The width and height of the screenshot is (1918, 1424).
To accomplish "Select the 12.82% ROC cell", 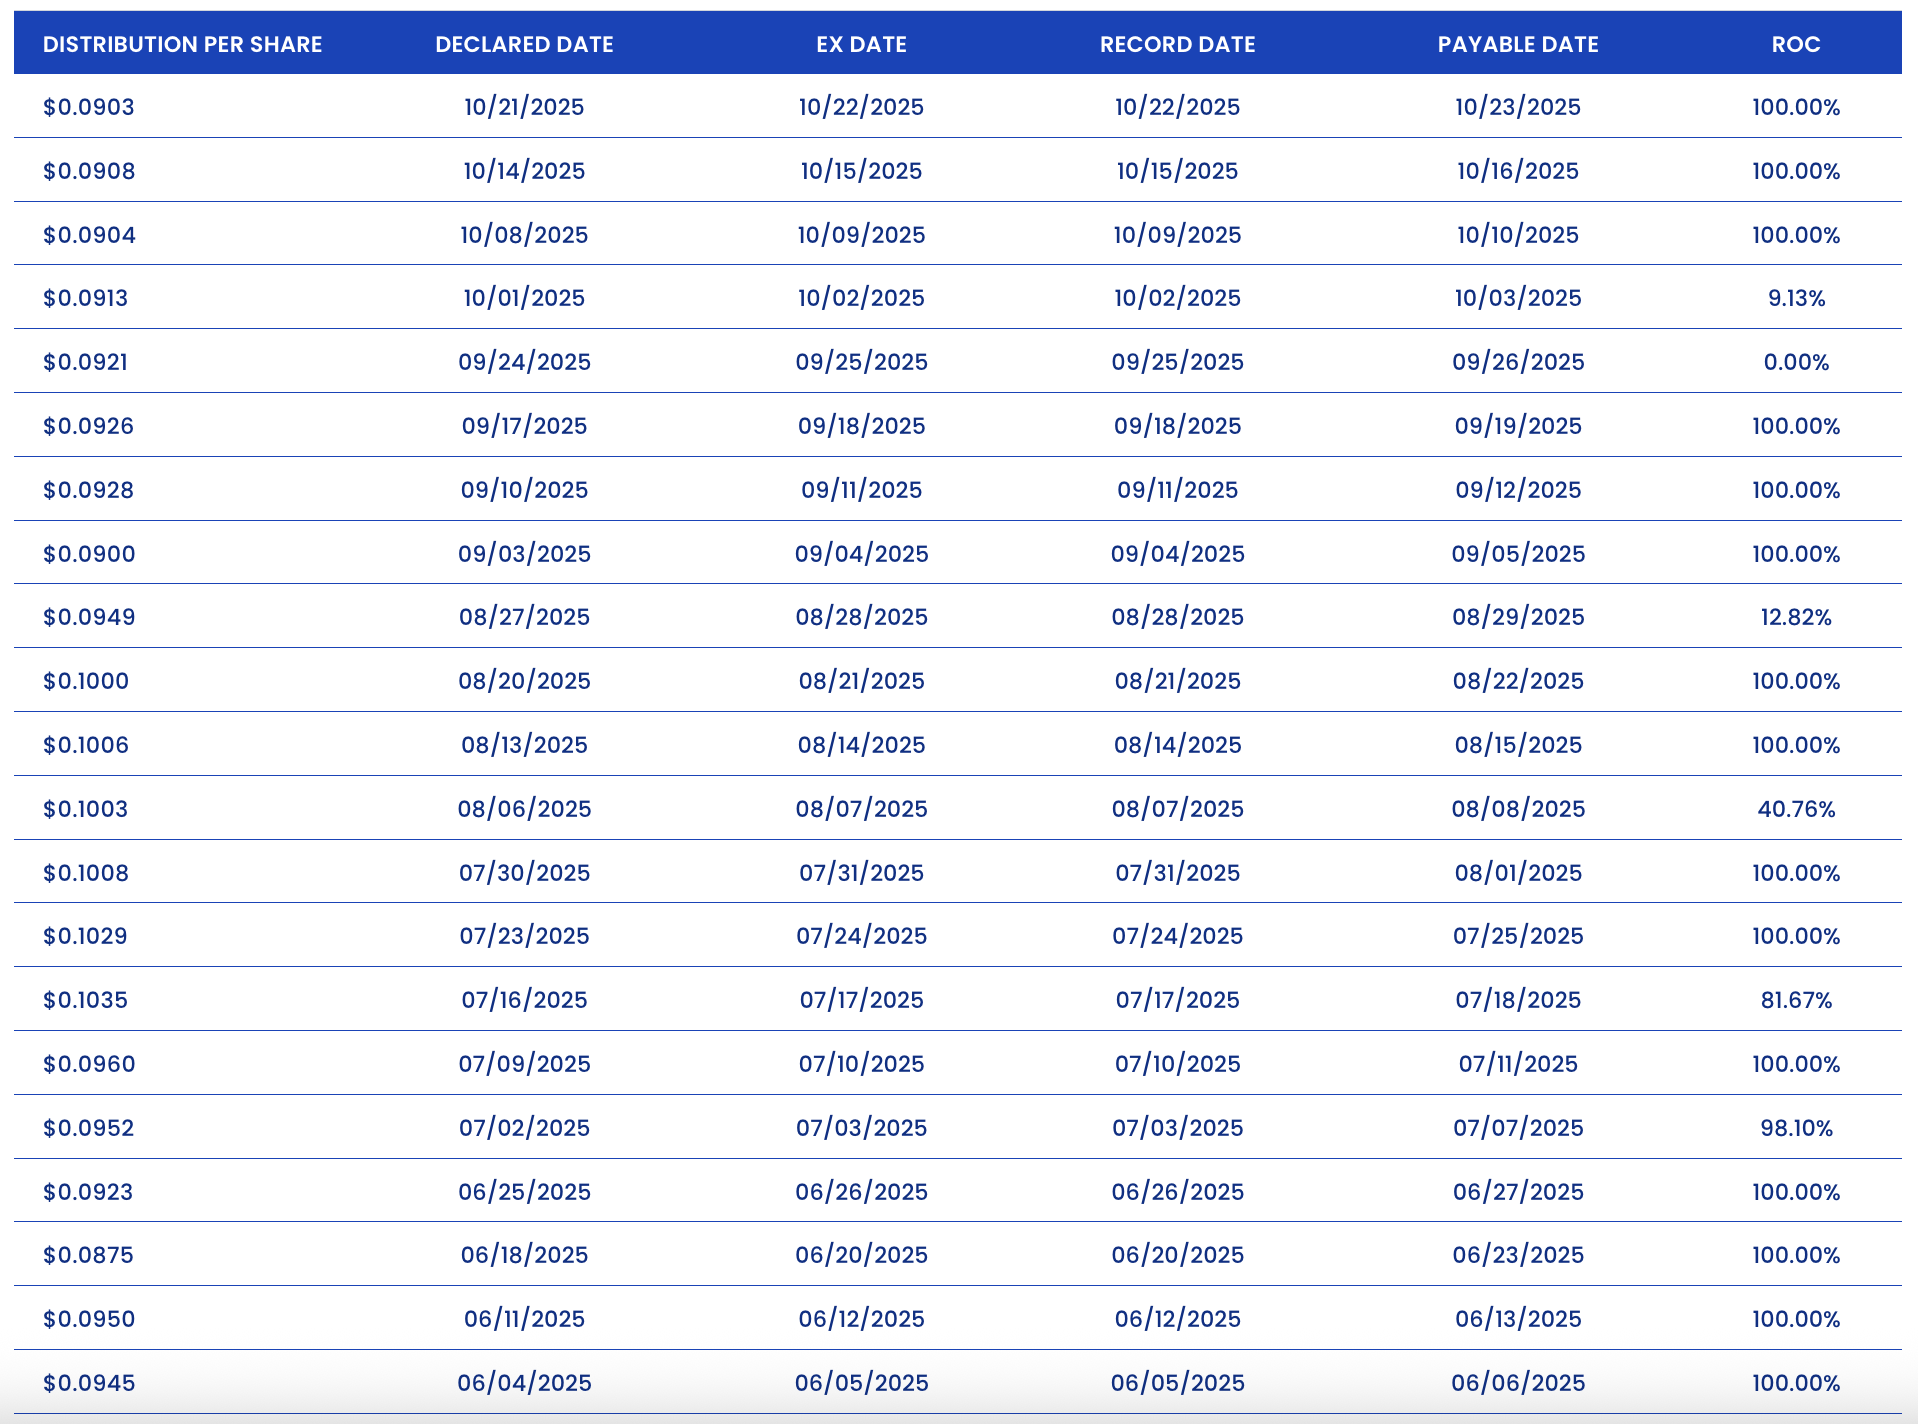I will click(1796, 617).
